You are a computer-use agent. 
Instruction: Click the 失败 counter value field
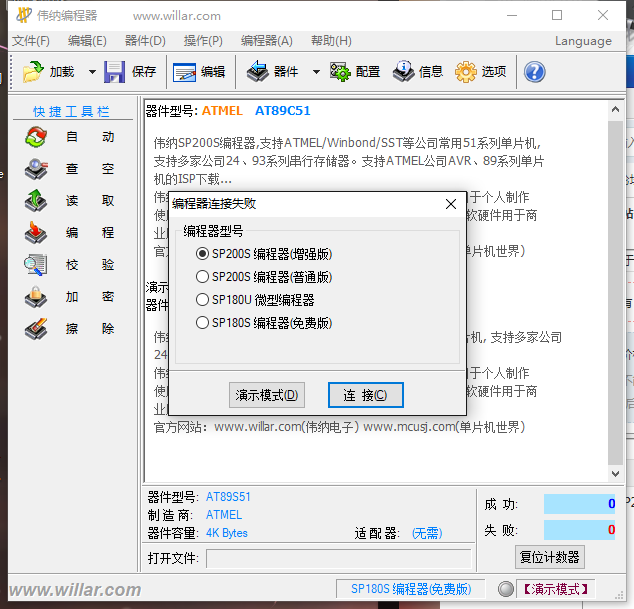tap(579, 530)
